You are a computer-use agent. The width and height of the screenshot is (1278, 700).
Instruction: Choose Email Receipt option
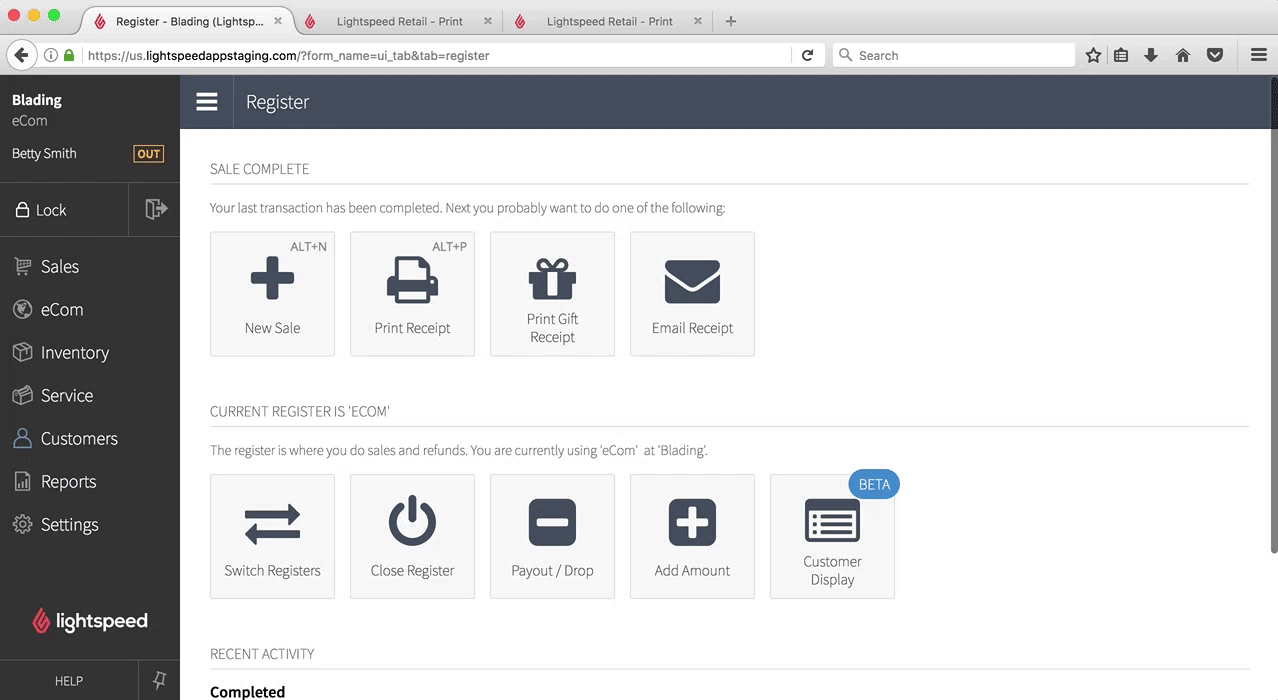(692, 294)
